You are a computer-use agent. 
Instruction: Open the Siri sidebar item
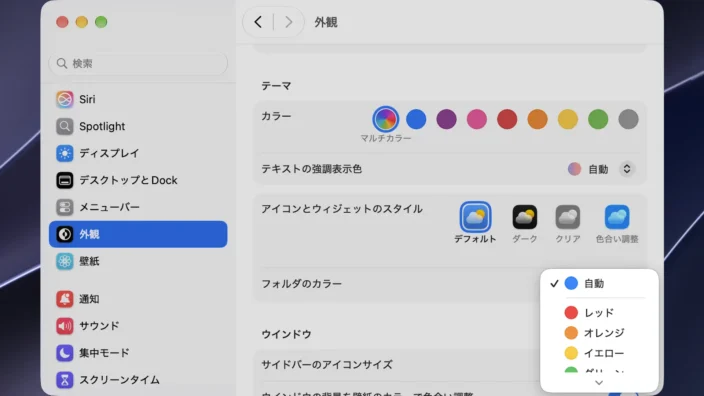[138, 99]
